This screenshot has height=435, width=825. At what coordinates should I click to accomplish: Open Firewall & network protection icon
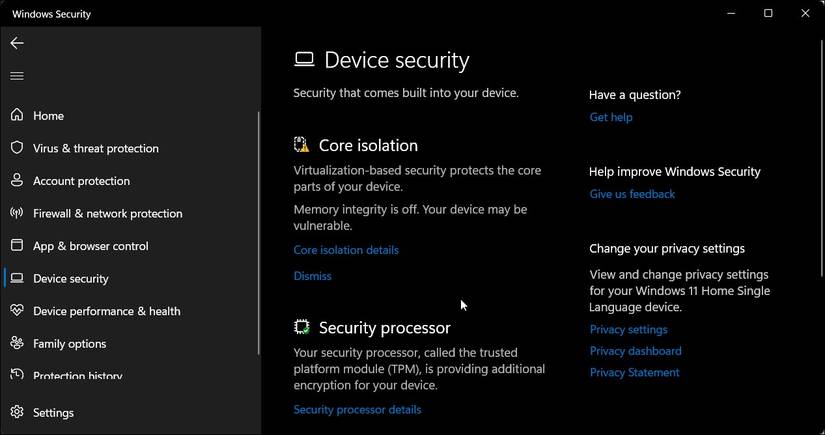tap(17, 213)
